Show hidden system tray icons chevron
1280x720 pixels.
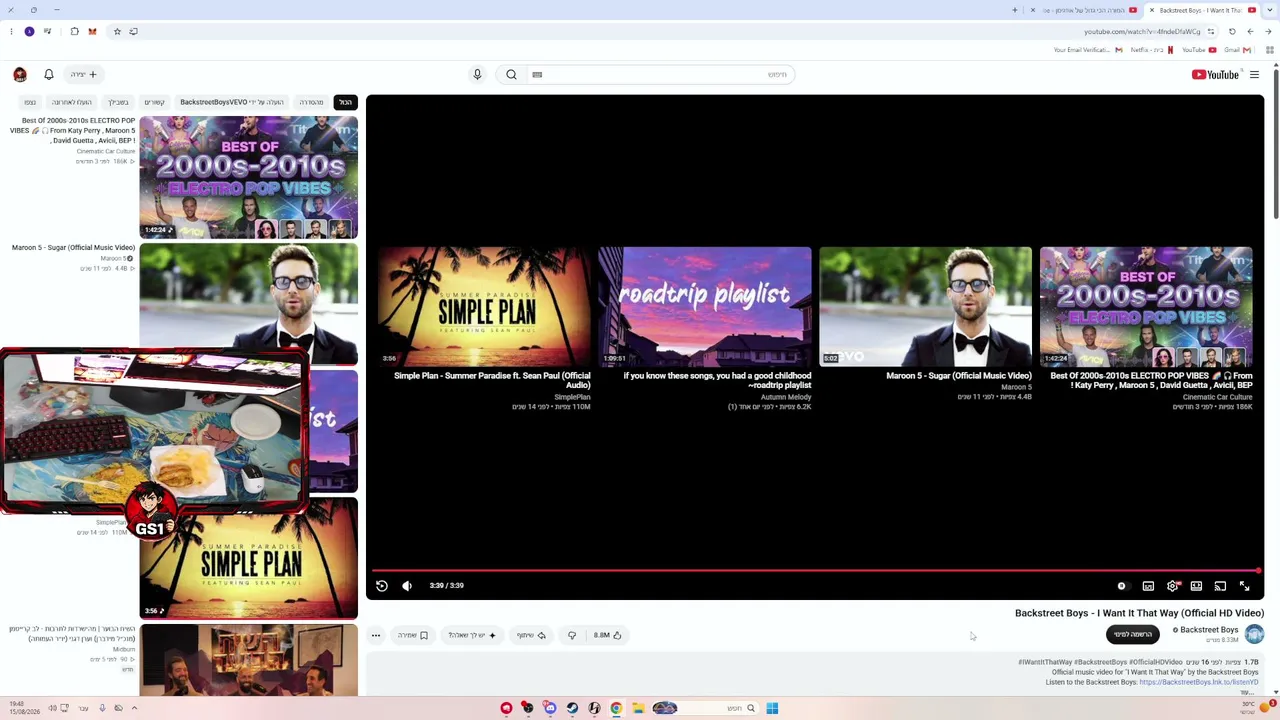point(134,708)
